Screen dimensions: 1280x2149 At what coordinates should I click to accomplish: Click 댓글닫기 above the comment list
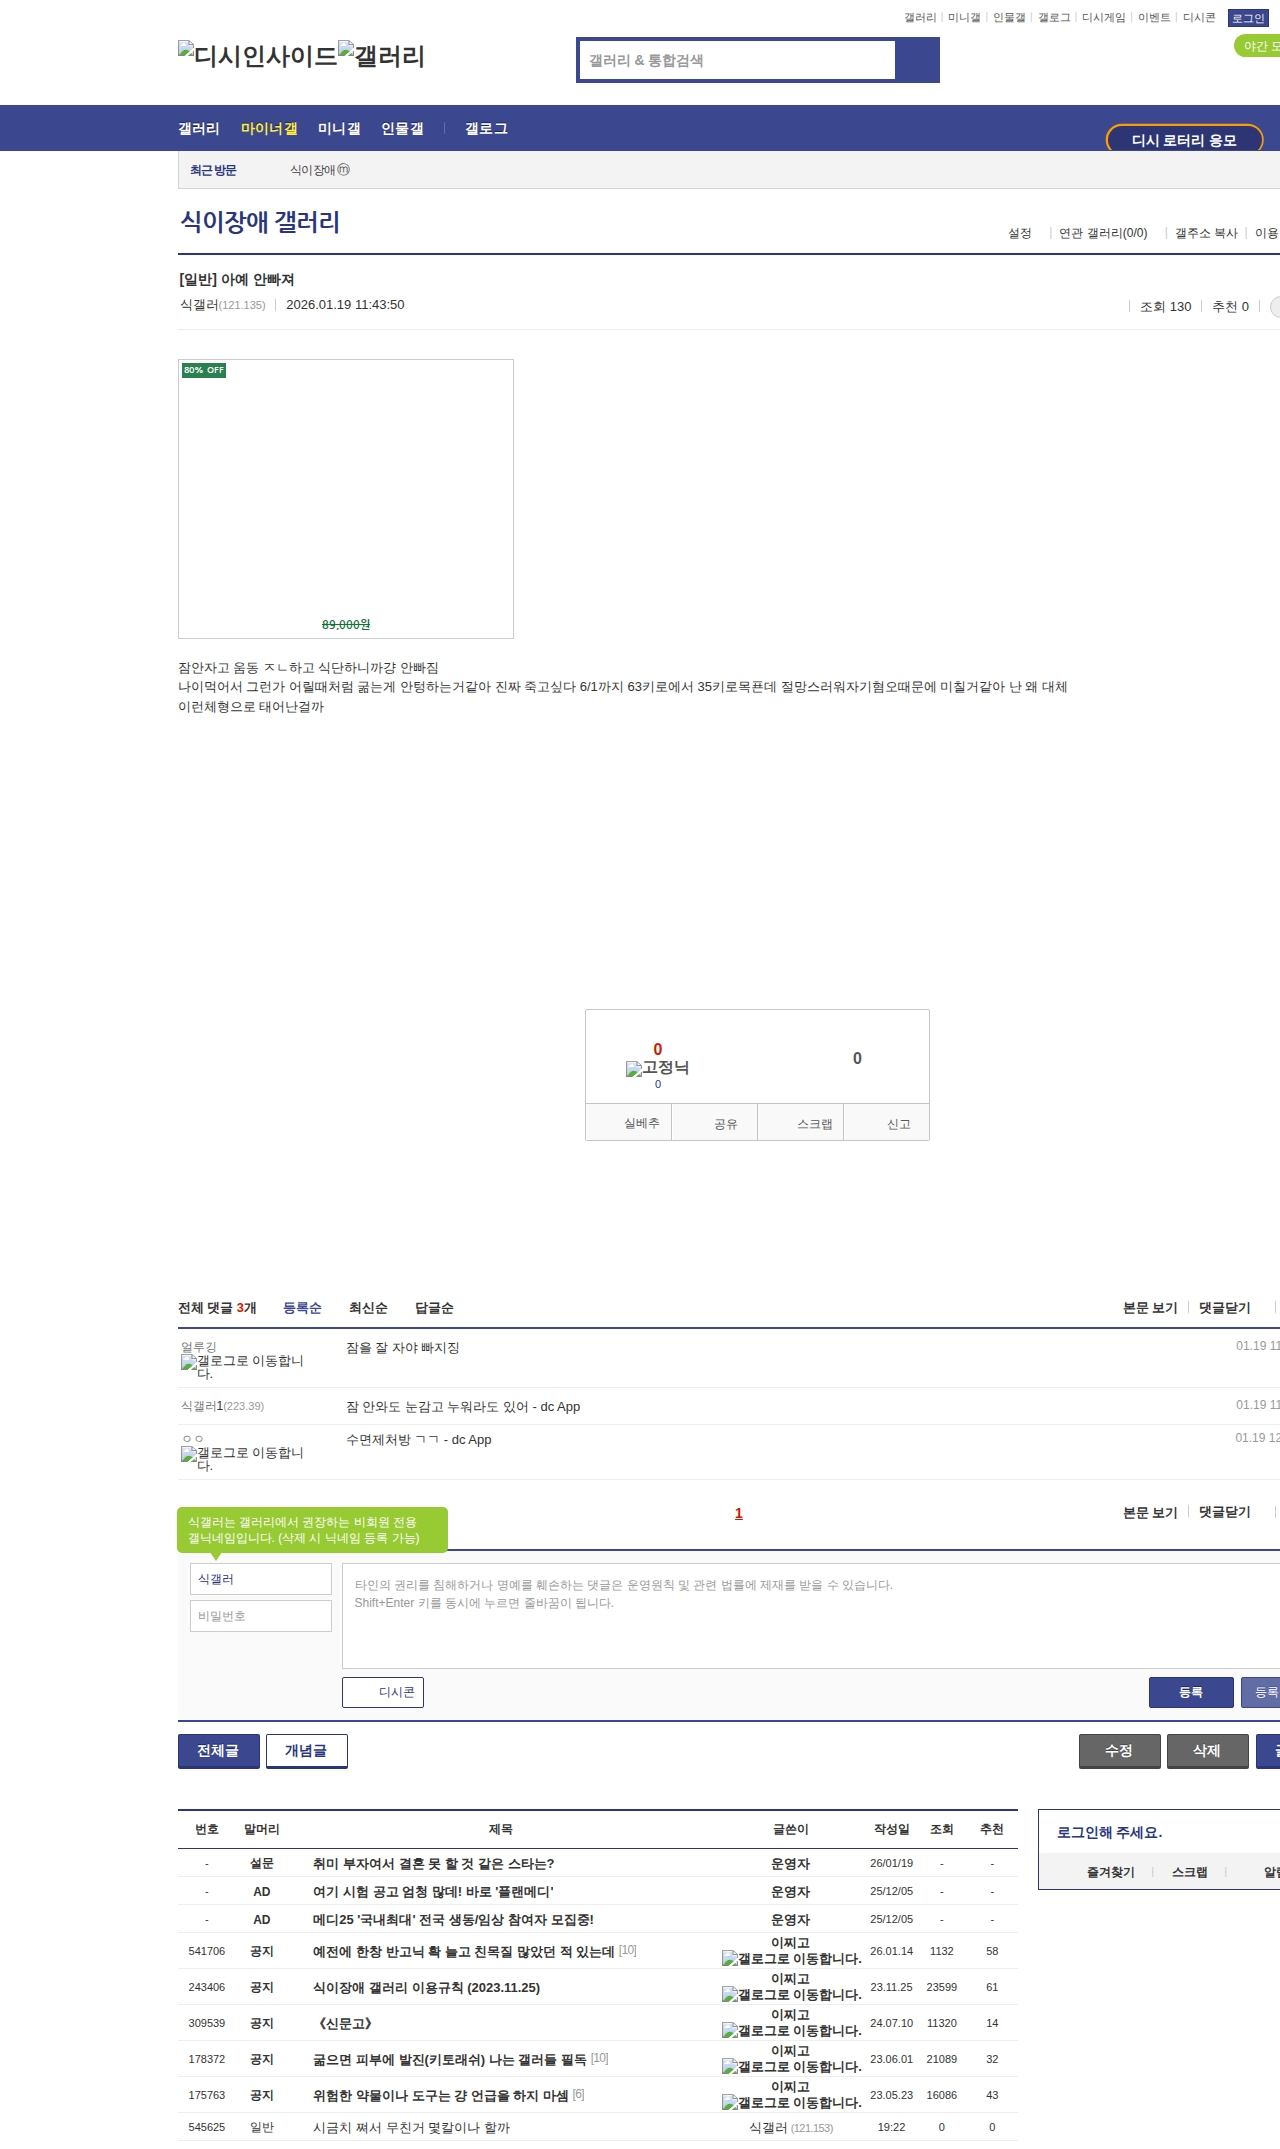[x=1225, y=1308]
